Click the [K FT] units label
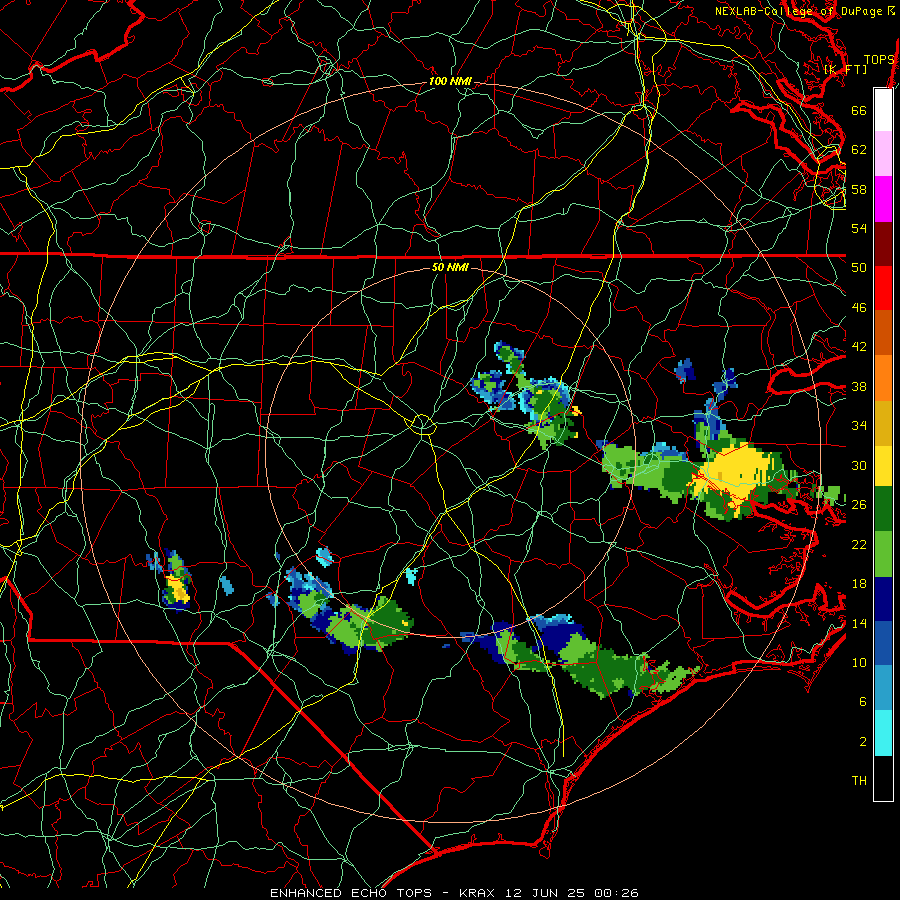 tap(845, 70)
